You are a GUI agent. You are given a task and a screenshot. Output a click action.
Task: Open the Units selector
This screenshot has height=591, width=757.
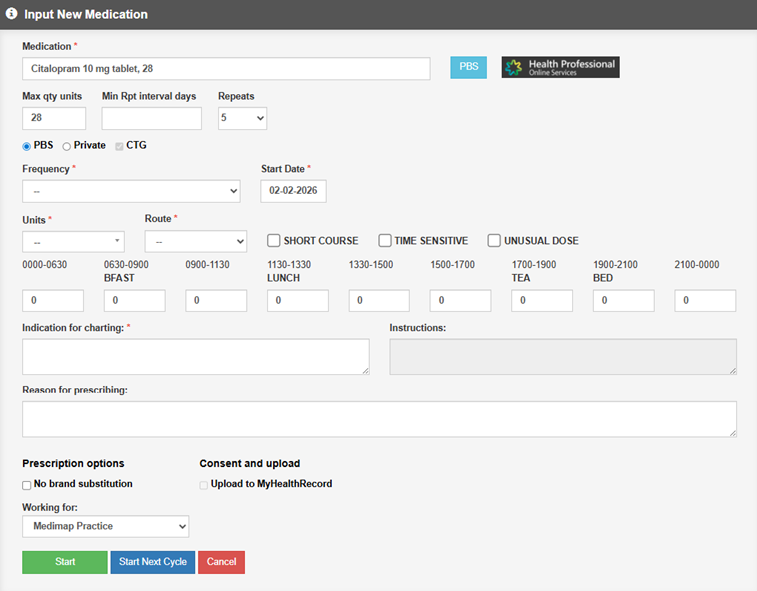click(73, 242)
